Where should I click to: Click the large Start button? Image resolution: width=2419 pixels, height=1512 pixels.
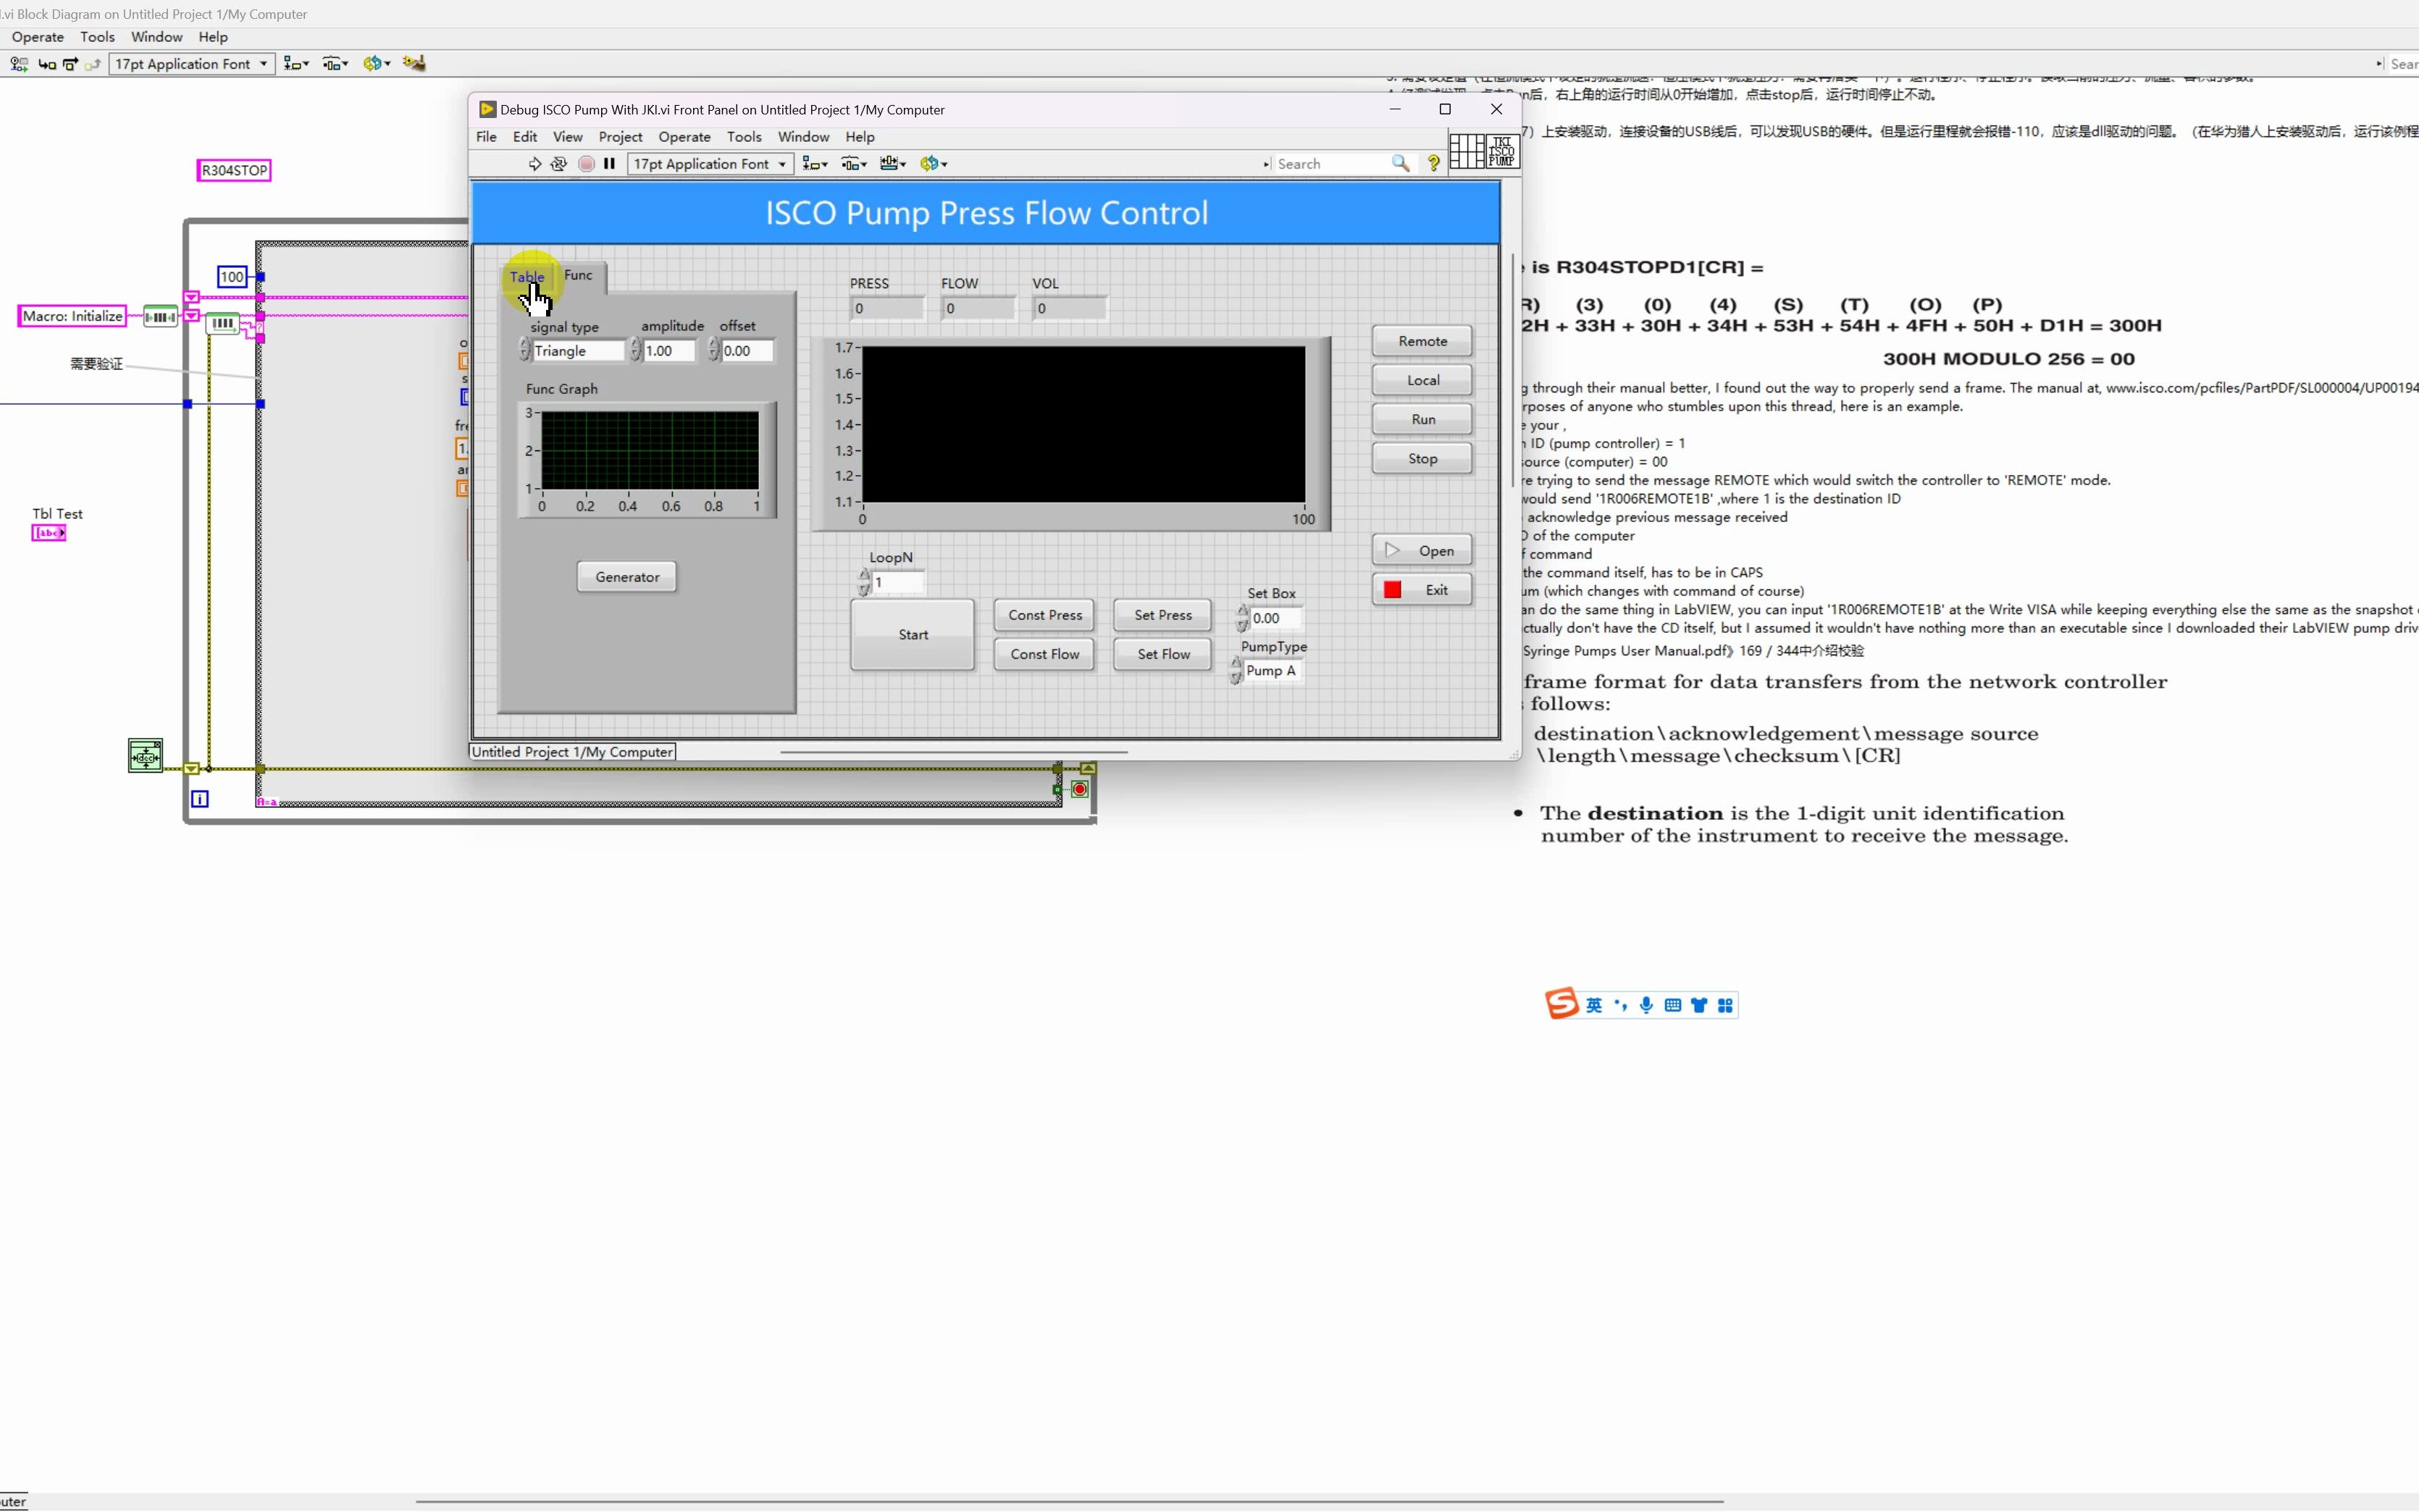coord(912,635)
